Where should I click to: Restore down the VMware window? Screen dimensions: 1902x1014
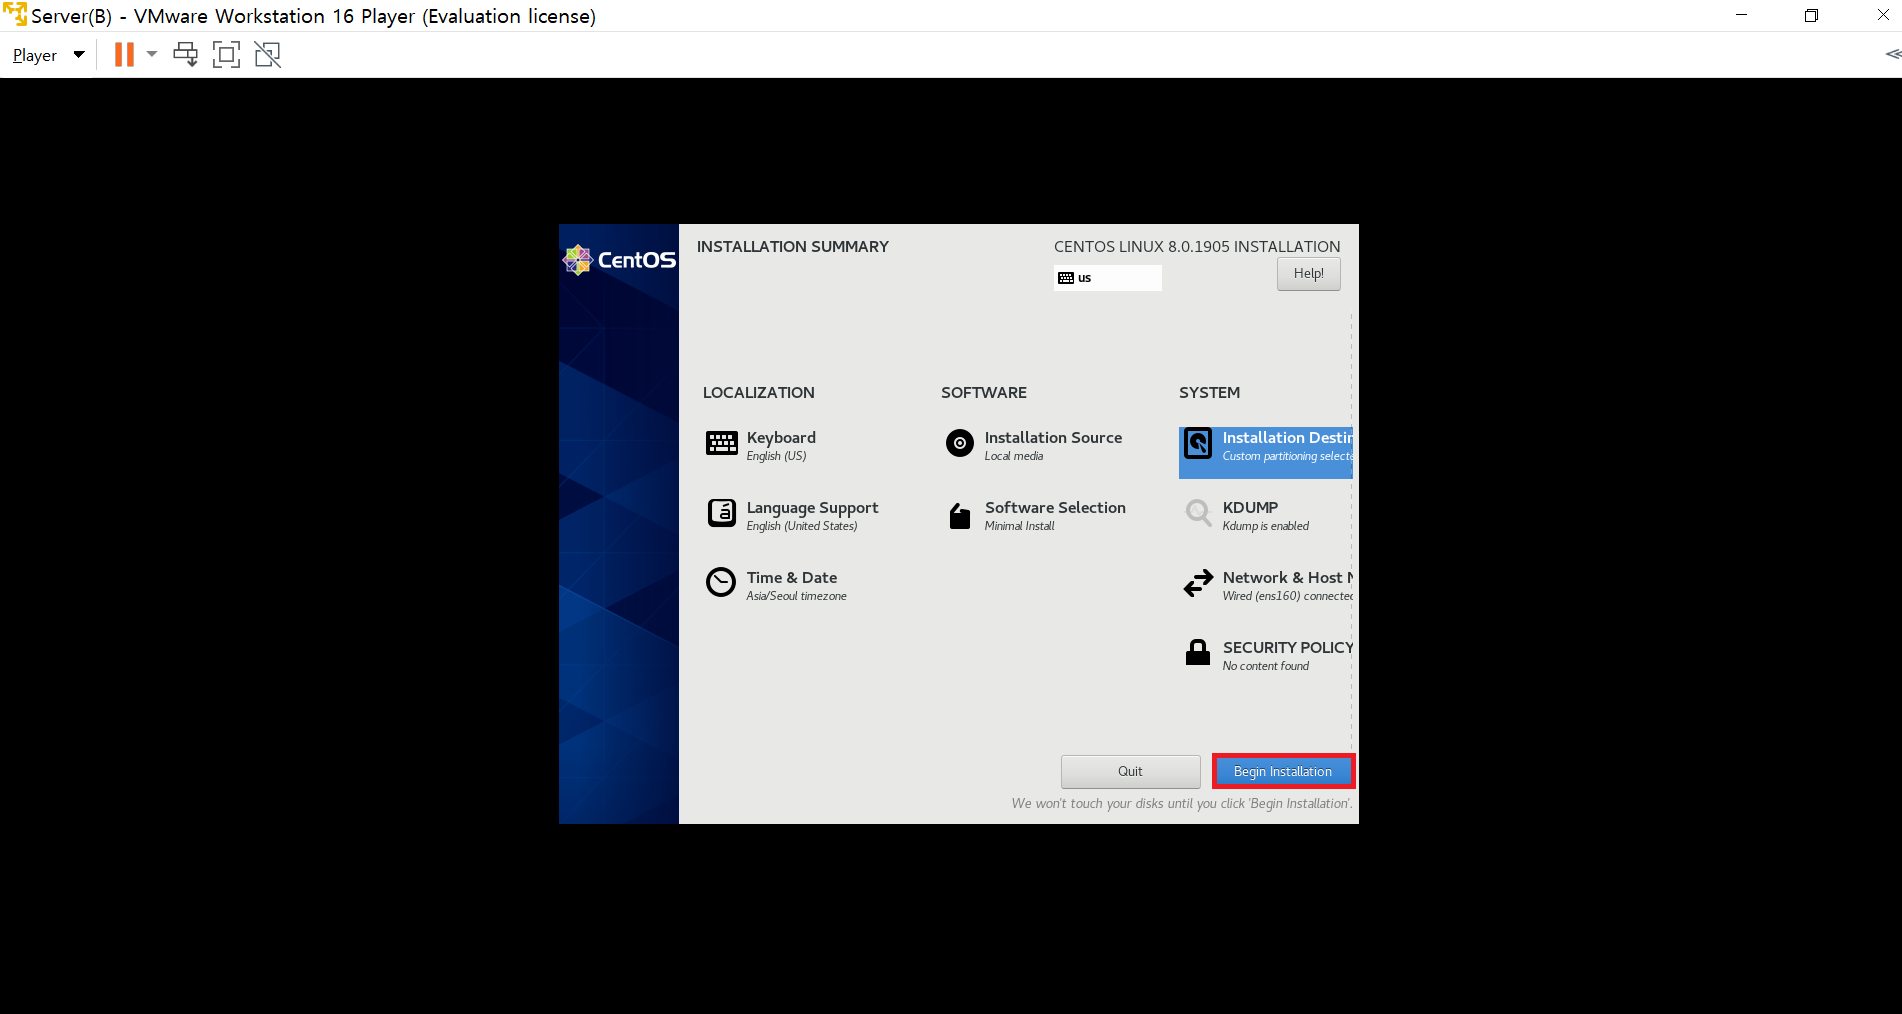click(x=1811, y=15)
